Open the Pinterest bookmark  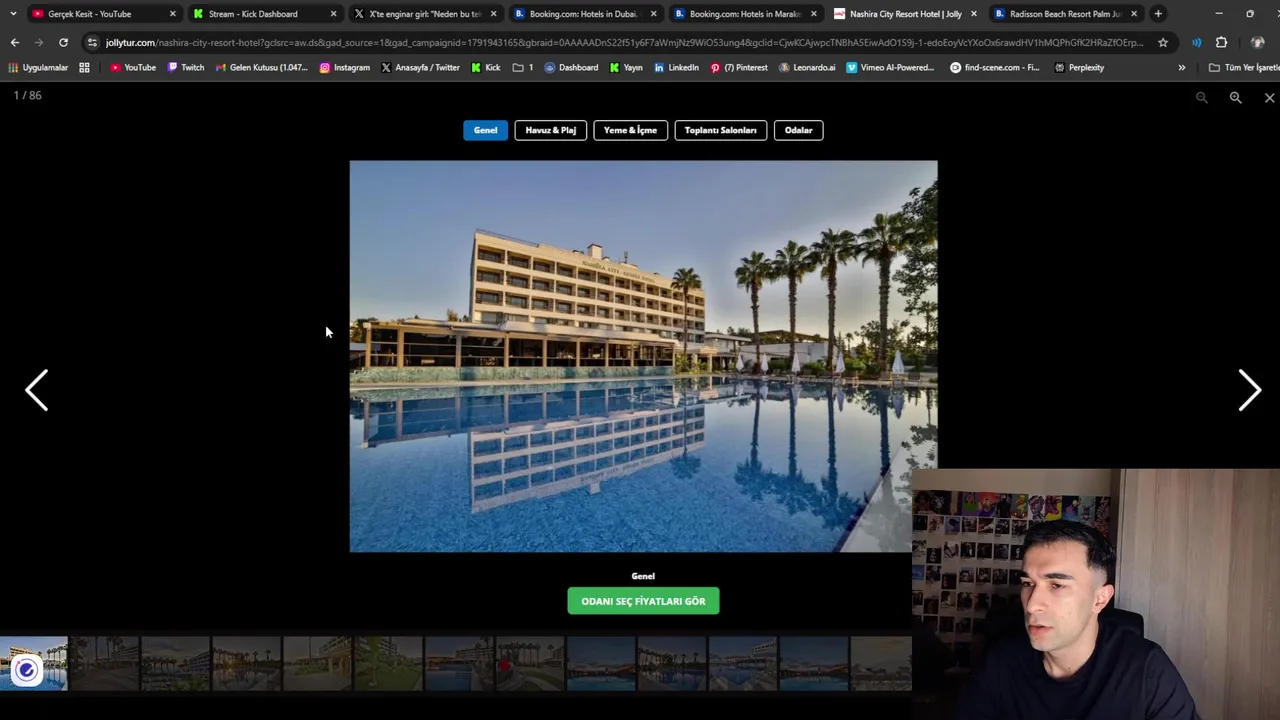point(739,67)
